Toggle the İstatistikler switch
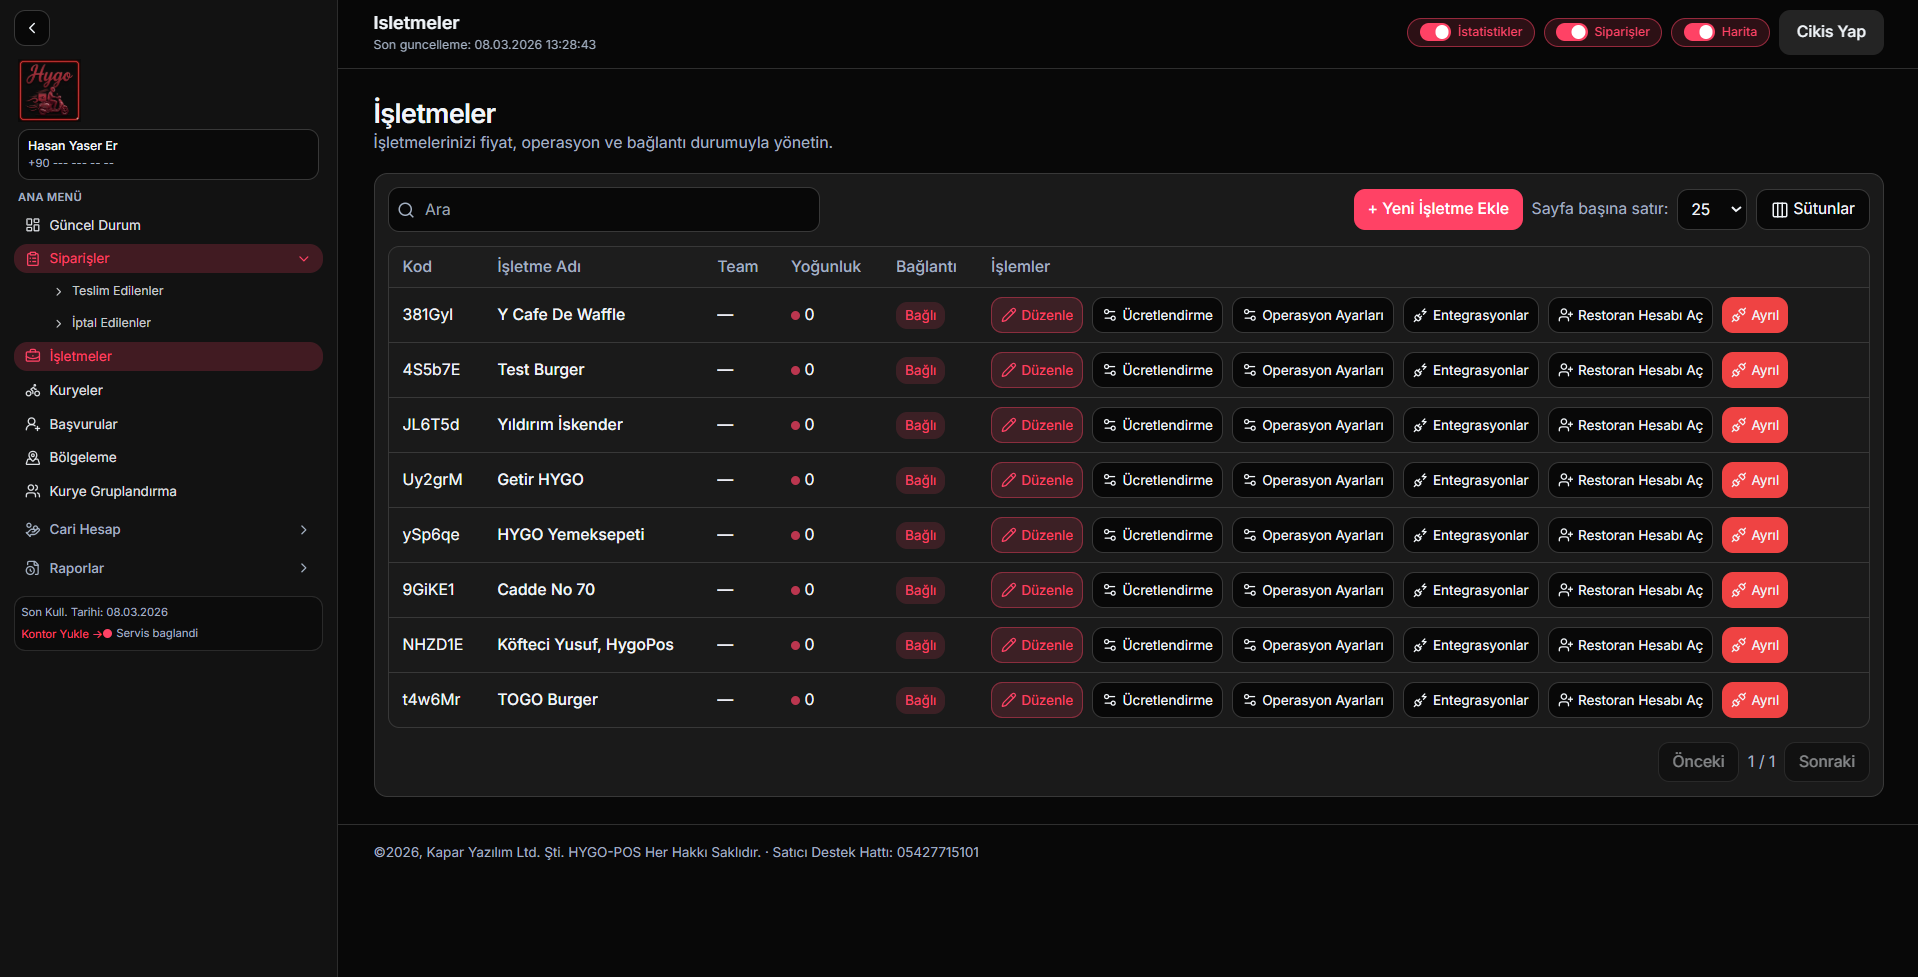1918x977 pixels. click(x=1435, y=32)
